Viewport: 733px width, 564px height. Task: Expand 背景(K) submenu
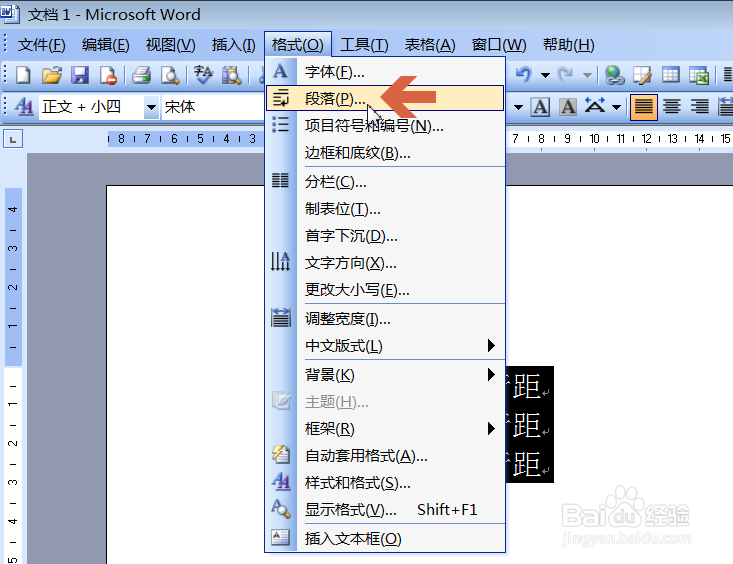coord(401,375)
